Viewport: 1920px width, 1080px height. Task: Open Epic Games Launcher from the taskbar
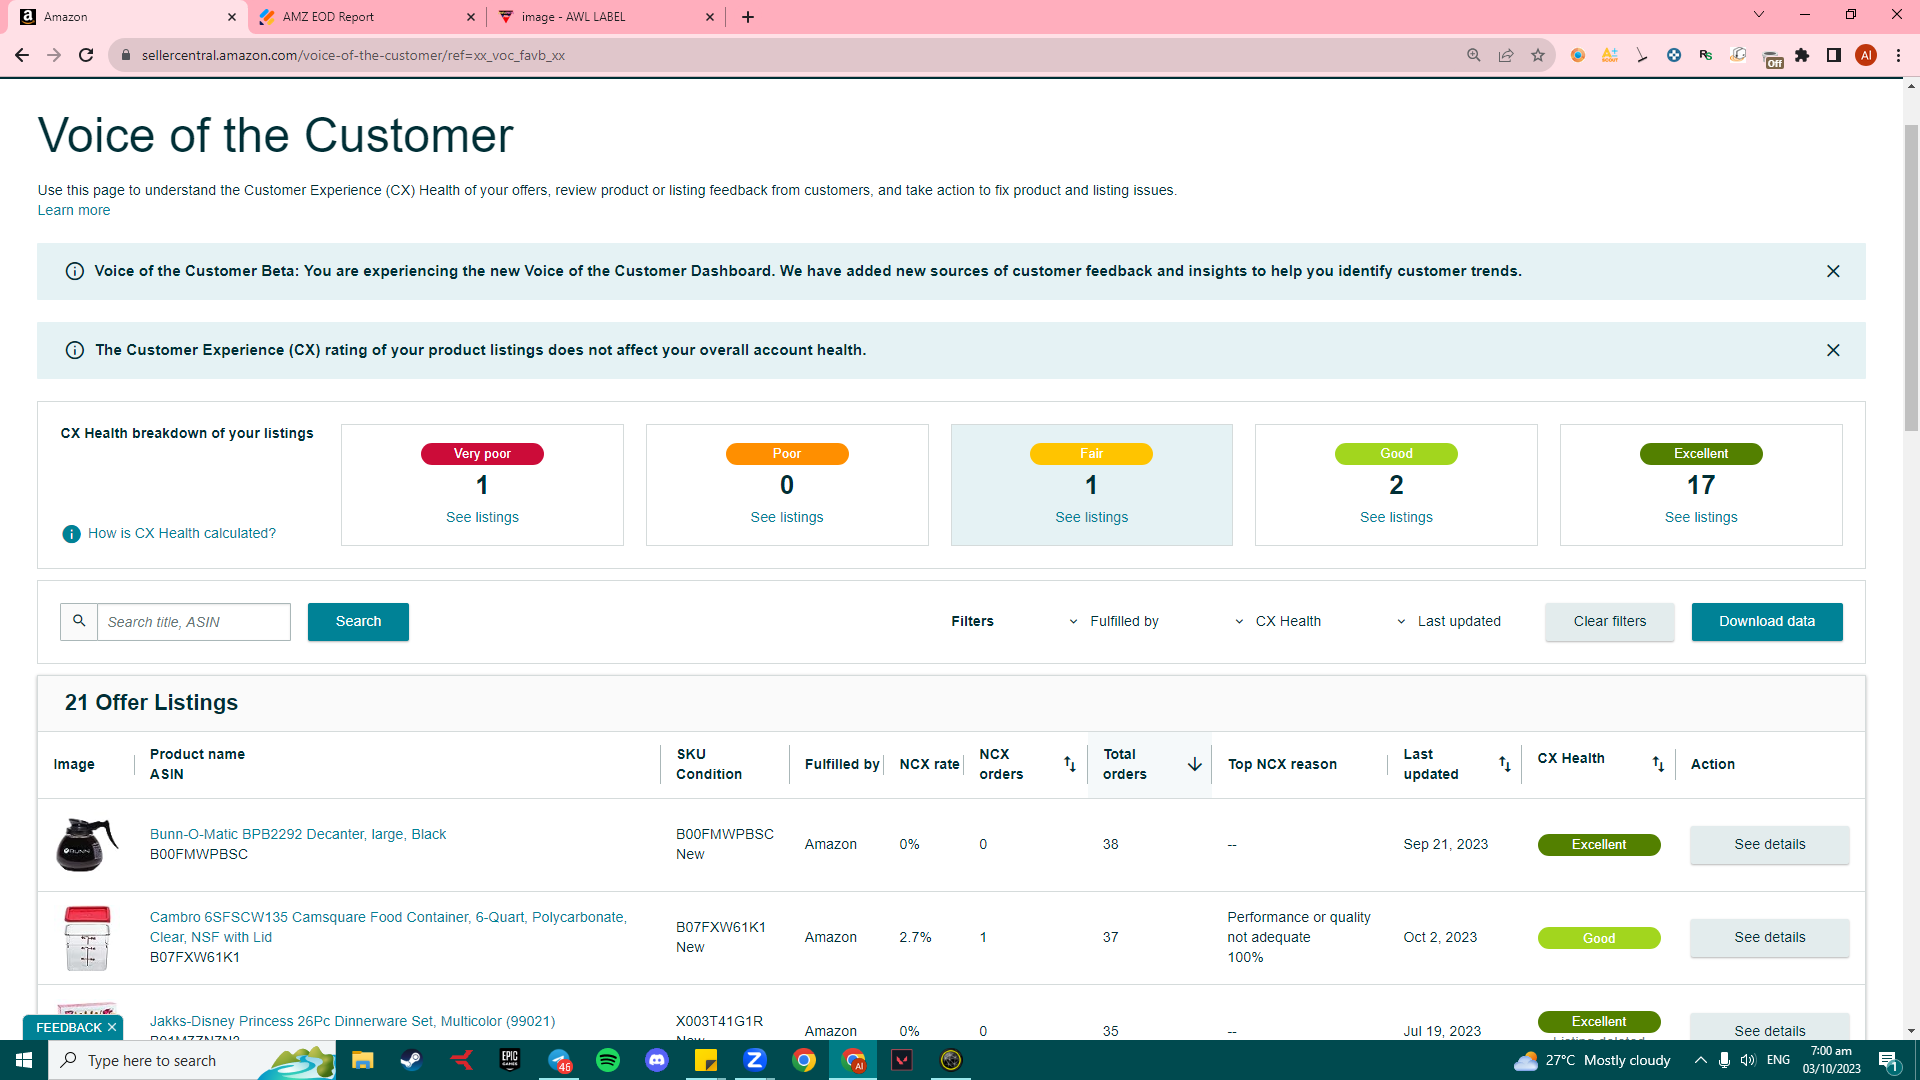pos(510,1060)
